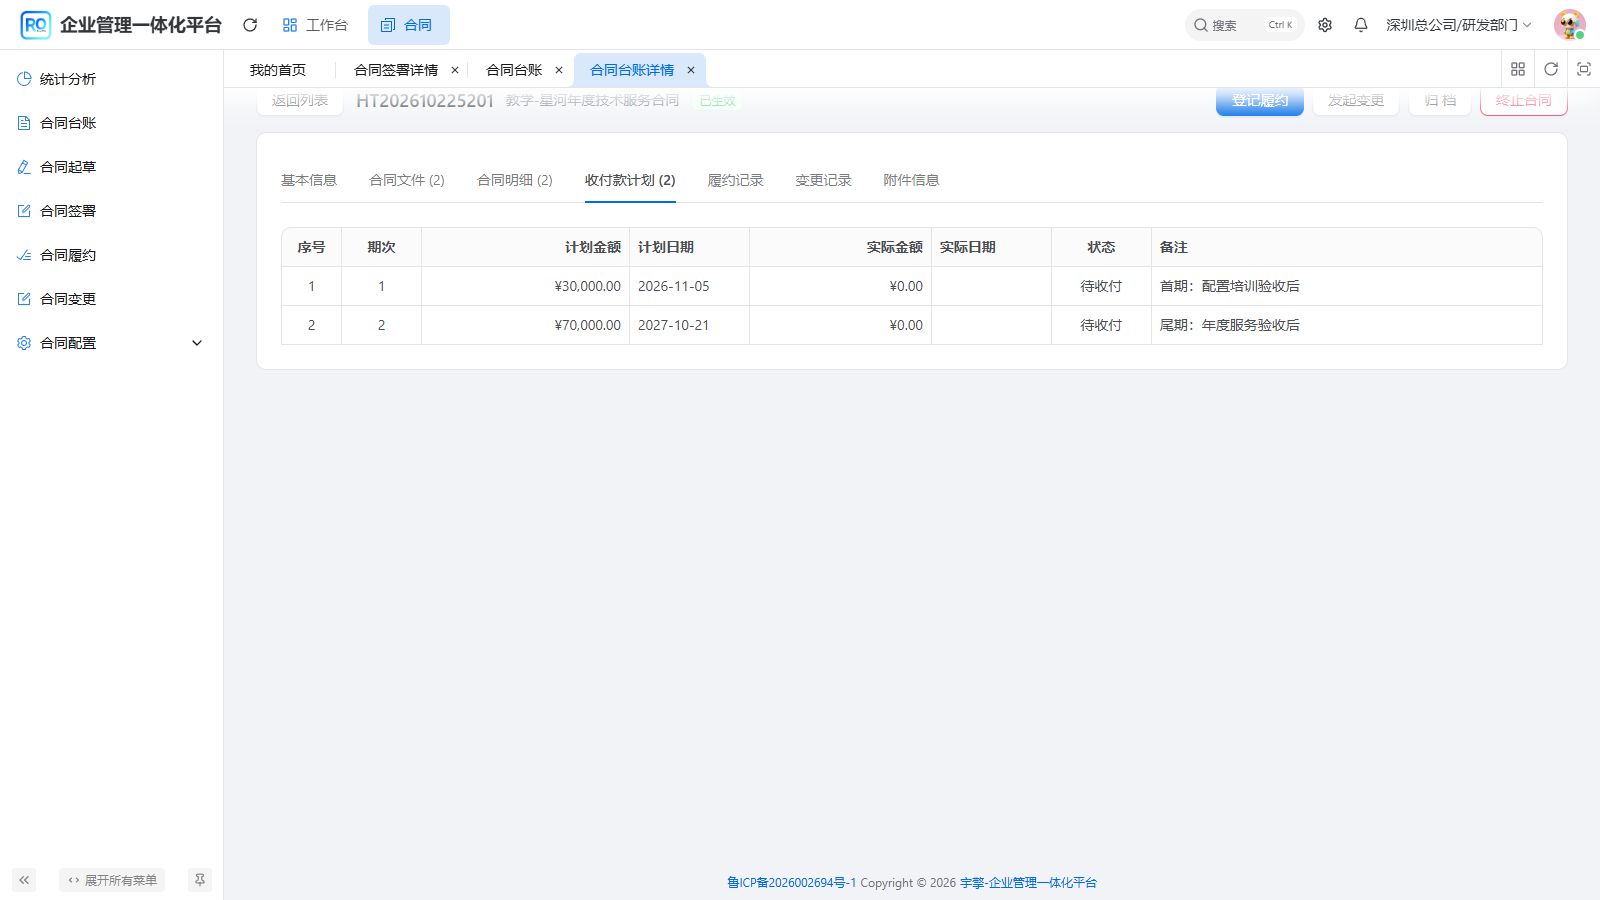The image size is (1600, 900).
Task: Expand the 合同配置 menu
Action: point(111,343)
